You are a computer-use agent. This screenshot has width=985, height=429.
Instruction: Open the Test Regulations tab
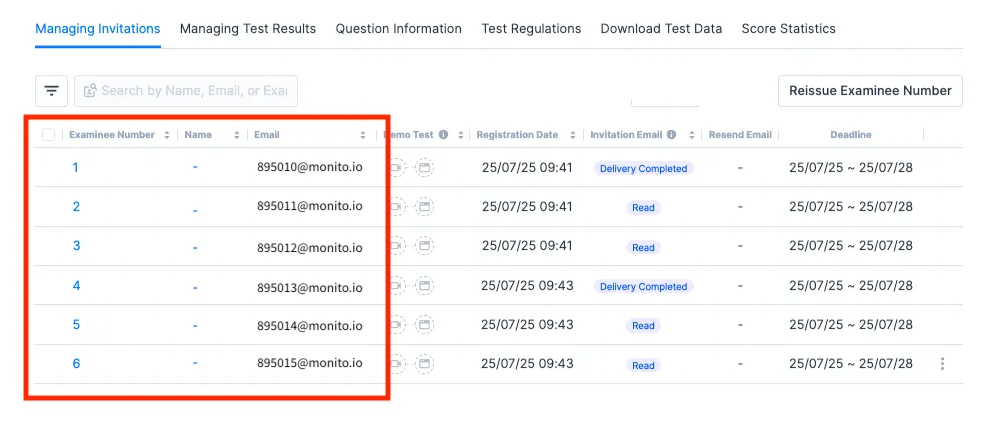coord(531,29)
